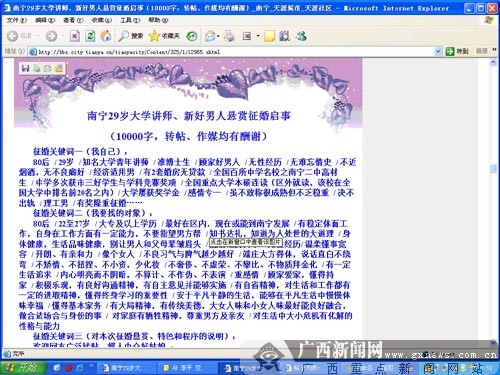This screenshot has width=500, height=375.
Task: Open the 工具 (Tools) menu
Action: point(130,20)
